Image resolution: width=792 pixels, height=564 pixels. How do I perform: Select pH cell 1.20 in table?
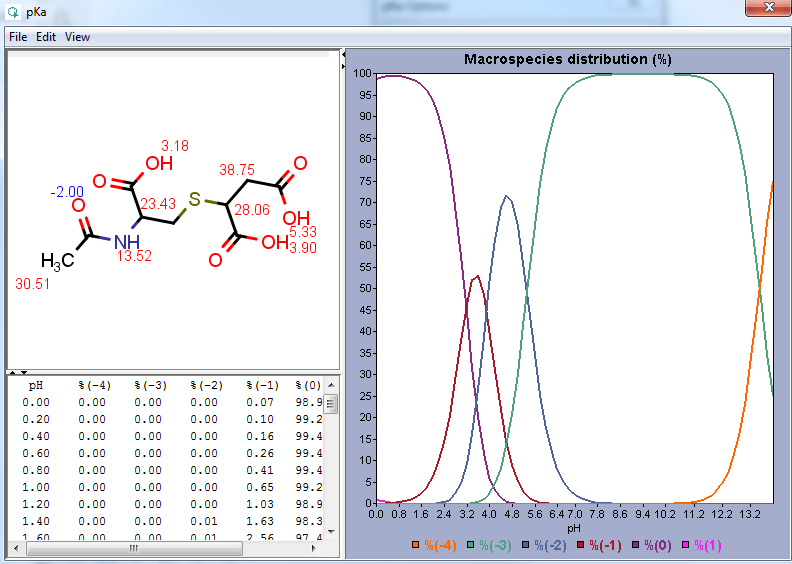[x=36, y=504]
